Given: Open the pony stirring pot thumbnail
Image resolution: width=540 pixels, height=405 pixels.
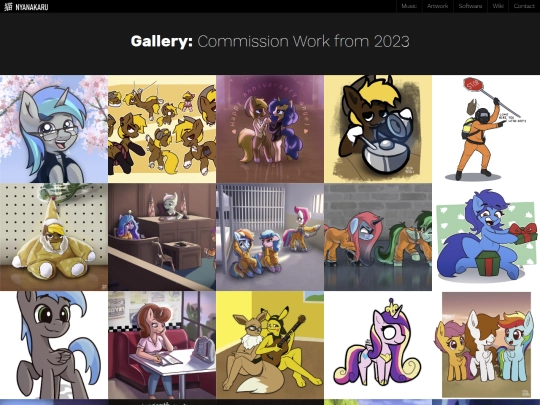Looking at the screenshot, I should tap(378, 129).
